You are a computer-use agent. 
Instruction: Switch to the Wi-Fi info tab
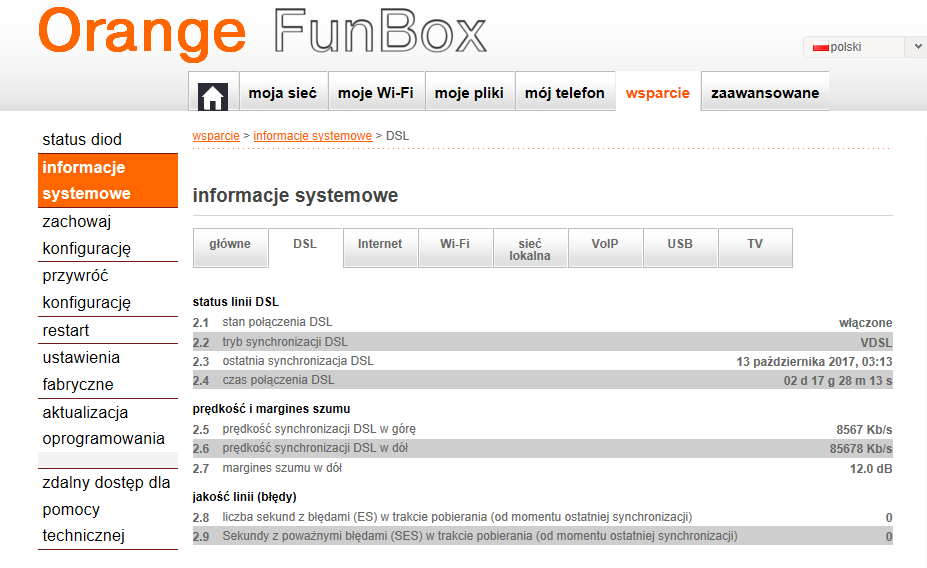click(x=455, y=248)
